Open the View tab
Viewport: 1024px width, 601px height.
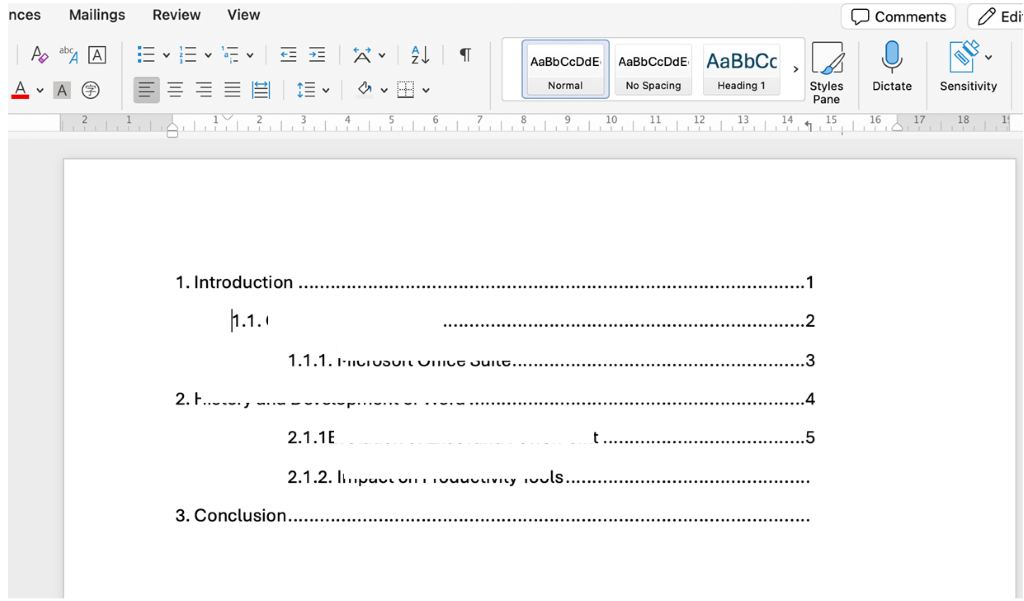click(244, 15)
